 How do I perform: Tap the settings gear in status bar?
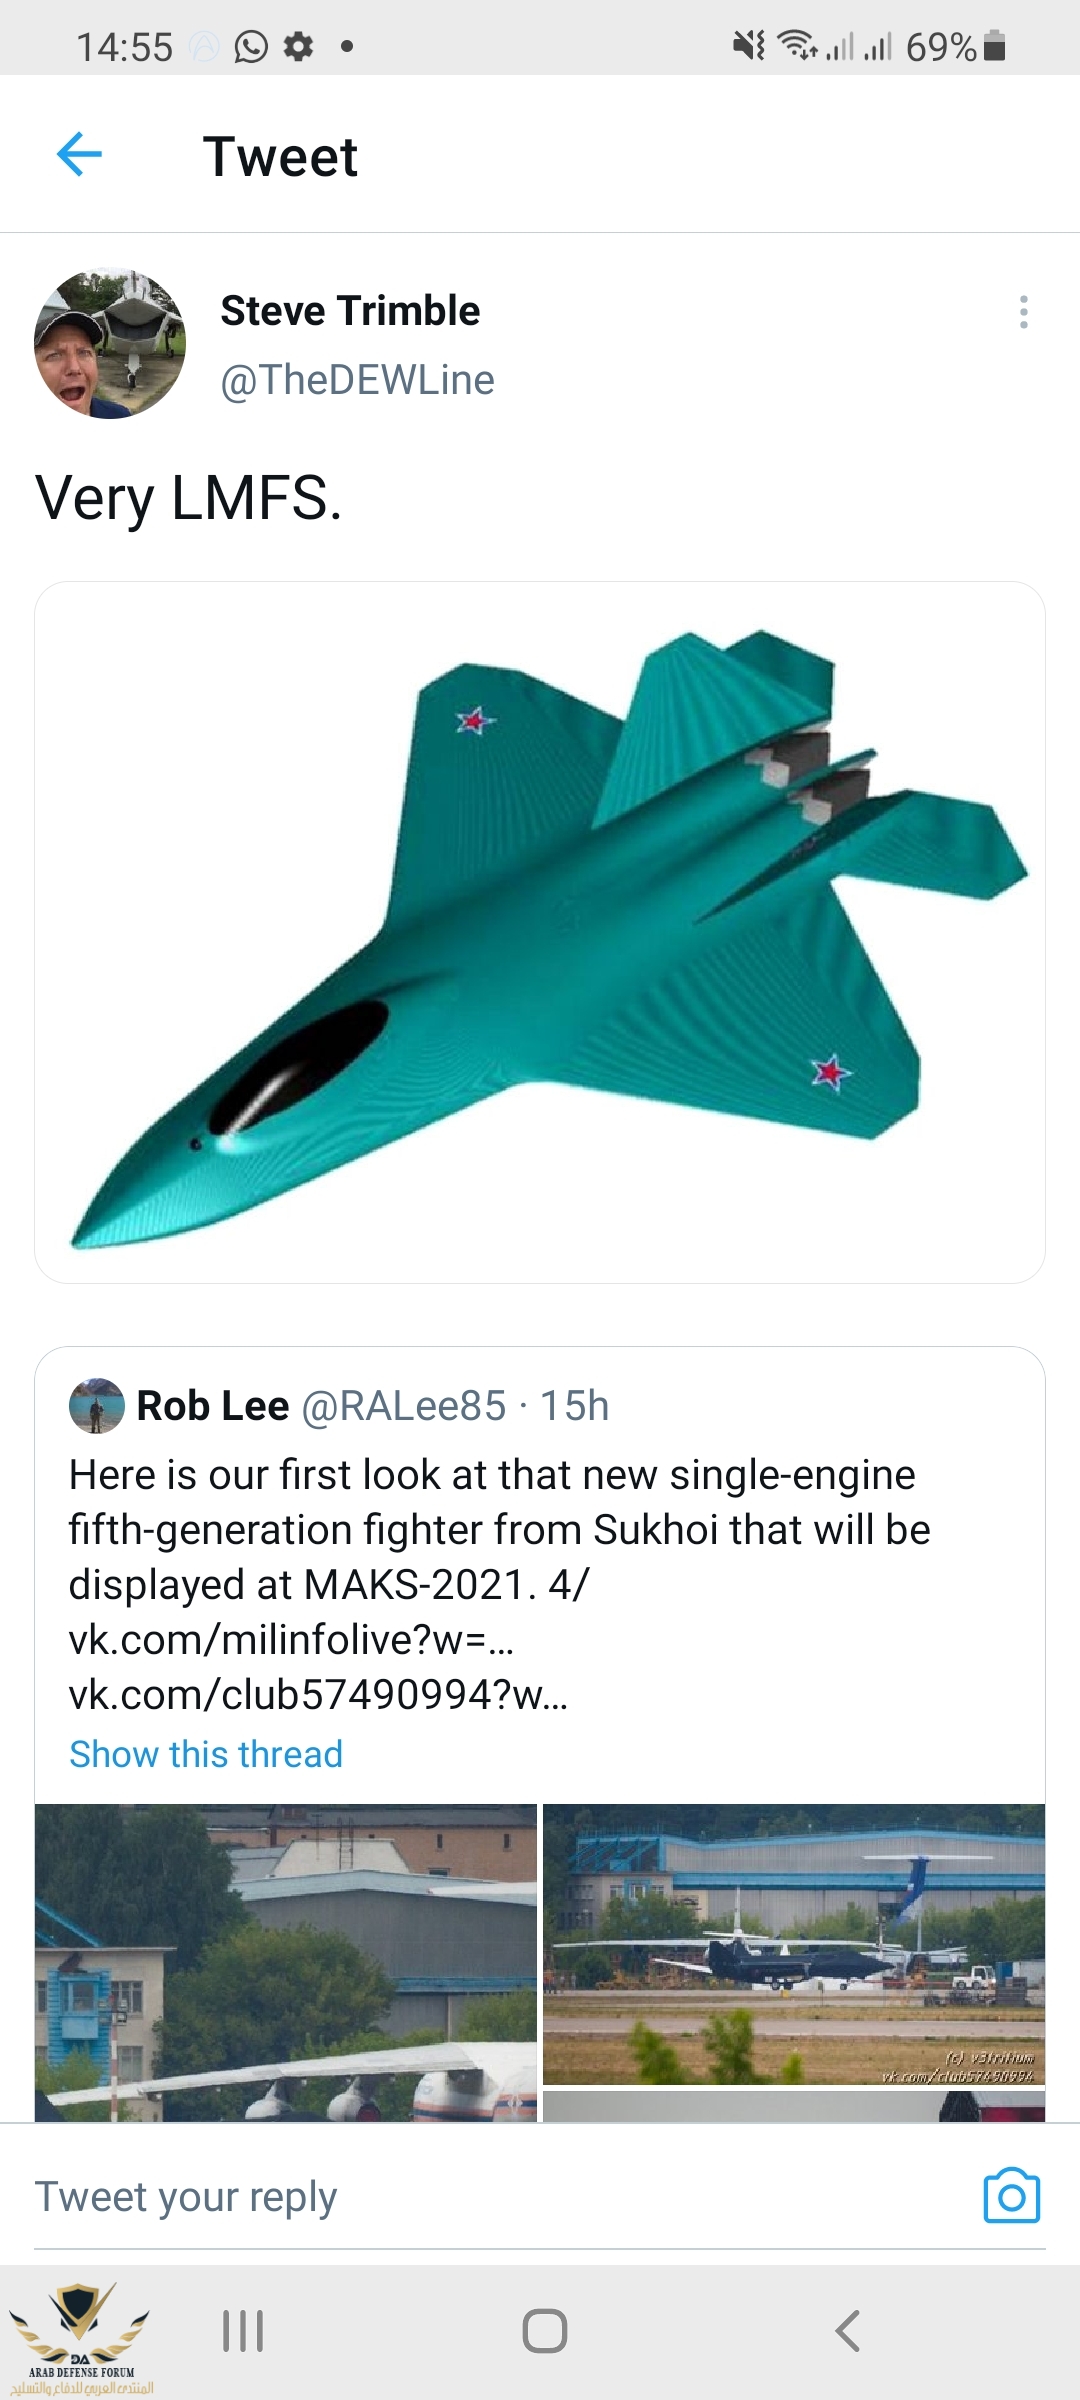pos(299,47)
